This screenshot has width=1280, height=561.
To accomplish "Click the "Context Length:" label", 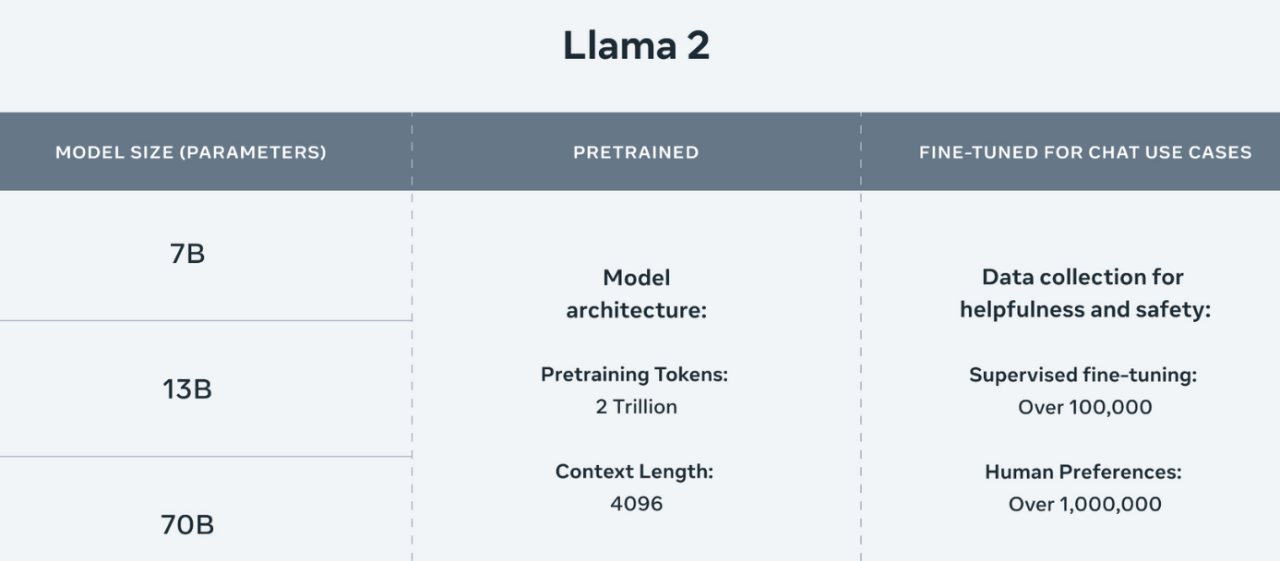I will [635, 471].
